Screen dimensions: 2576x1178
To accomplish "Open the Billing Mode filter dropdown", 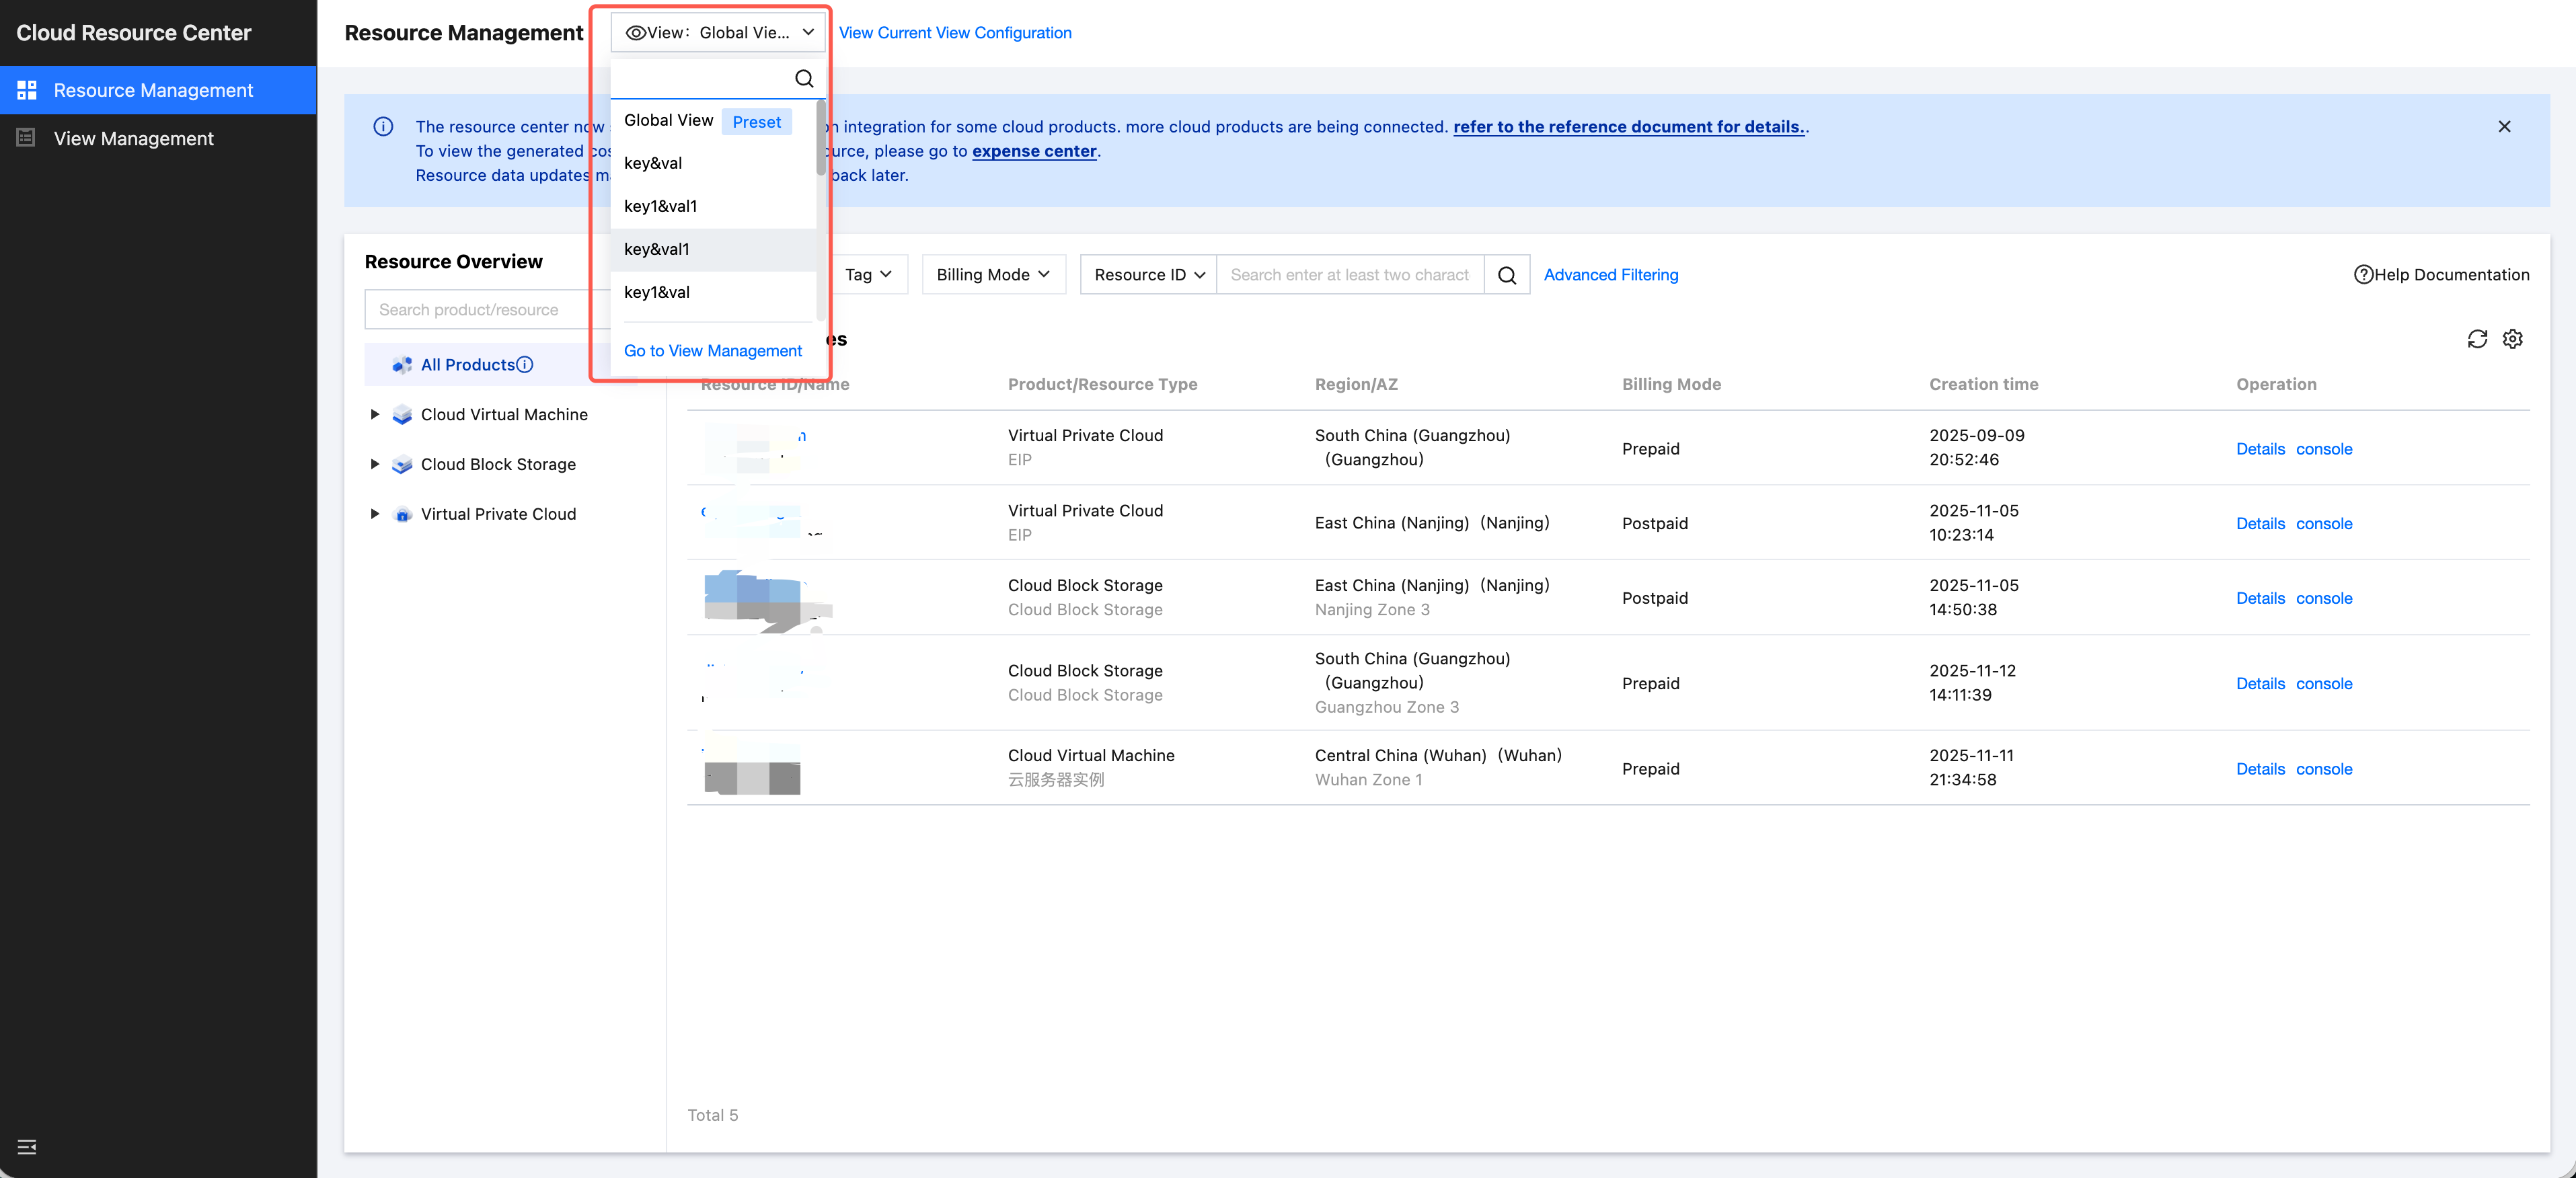I will [x=992, y=275].
